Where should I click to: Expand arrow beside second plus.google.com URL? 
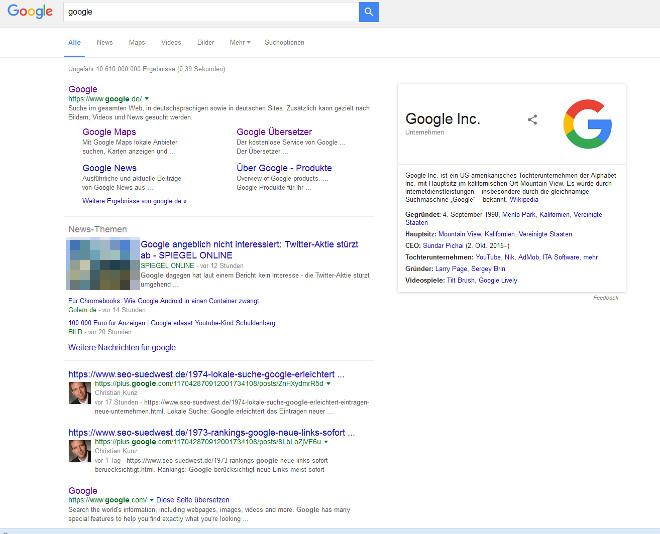tap(326, 442)
